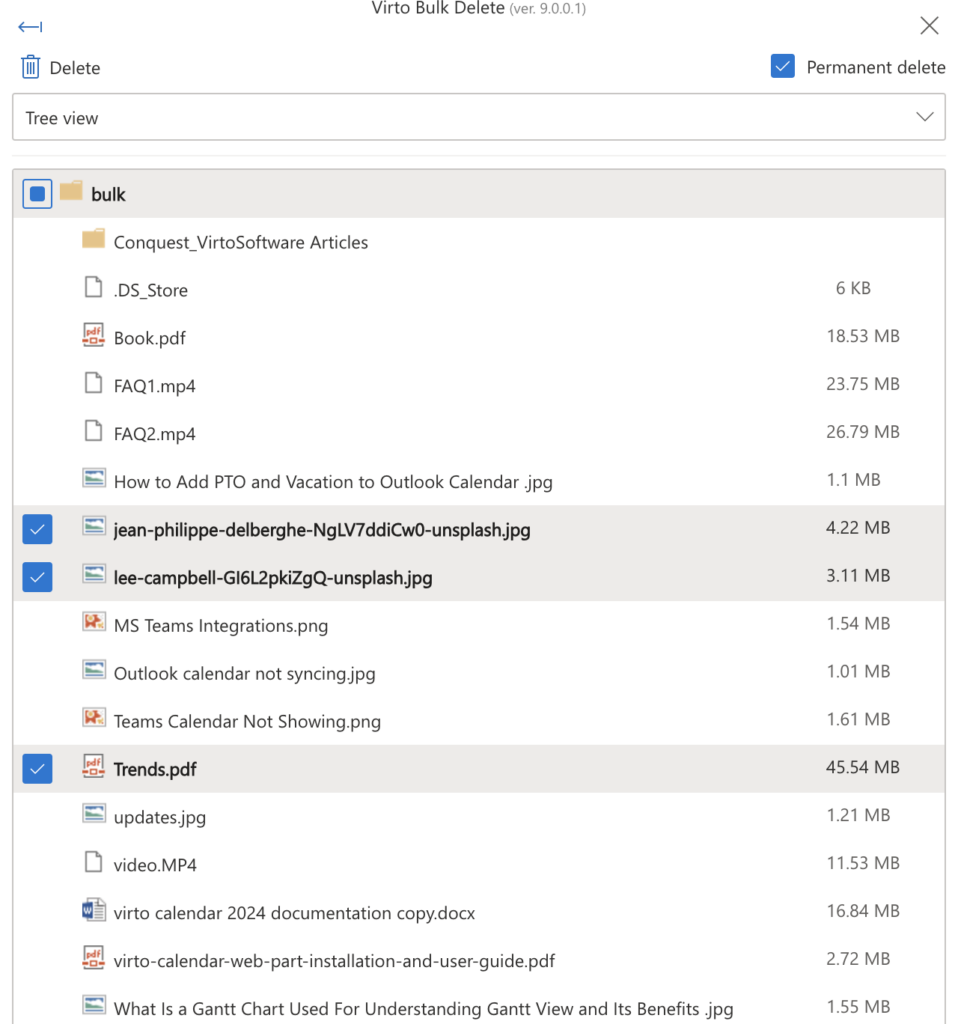
Task: Click the updates.jpg image icon
Action: tap(93, 814)
